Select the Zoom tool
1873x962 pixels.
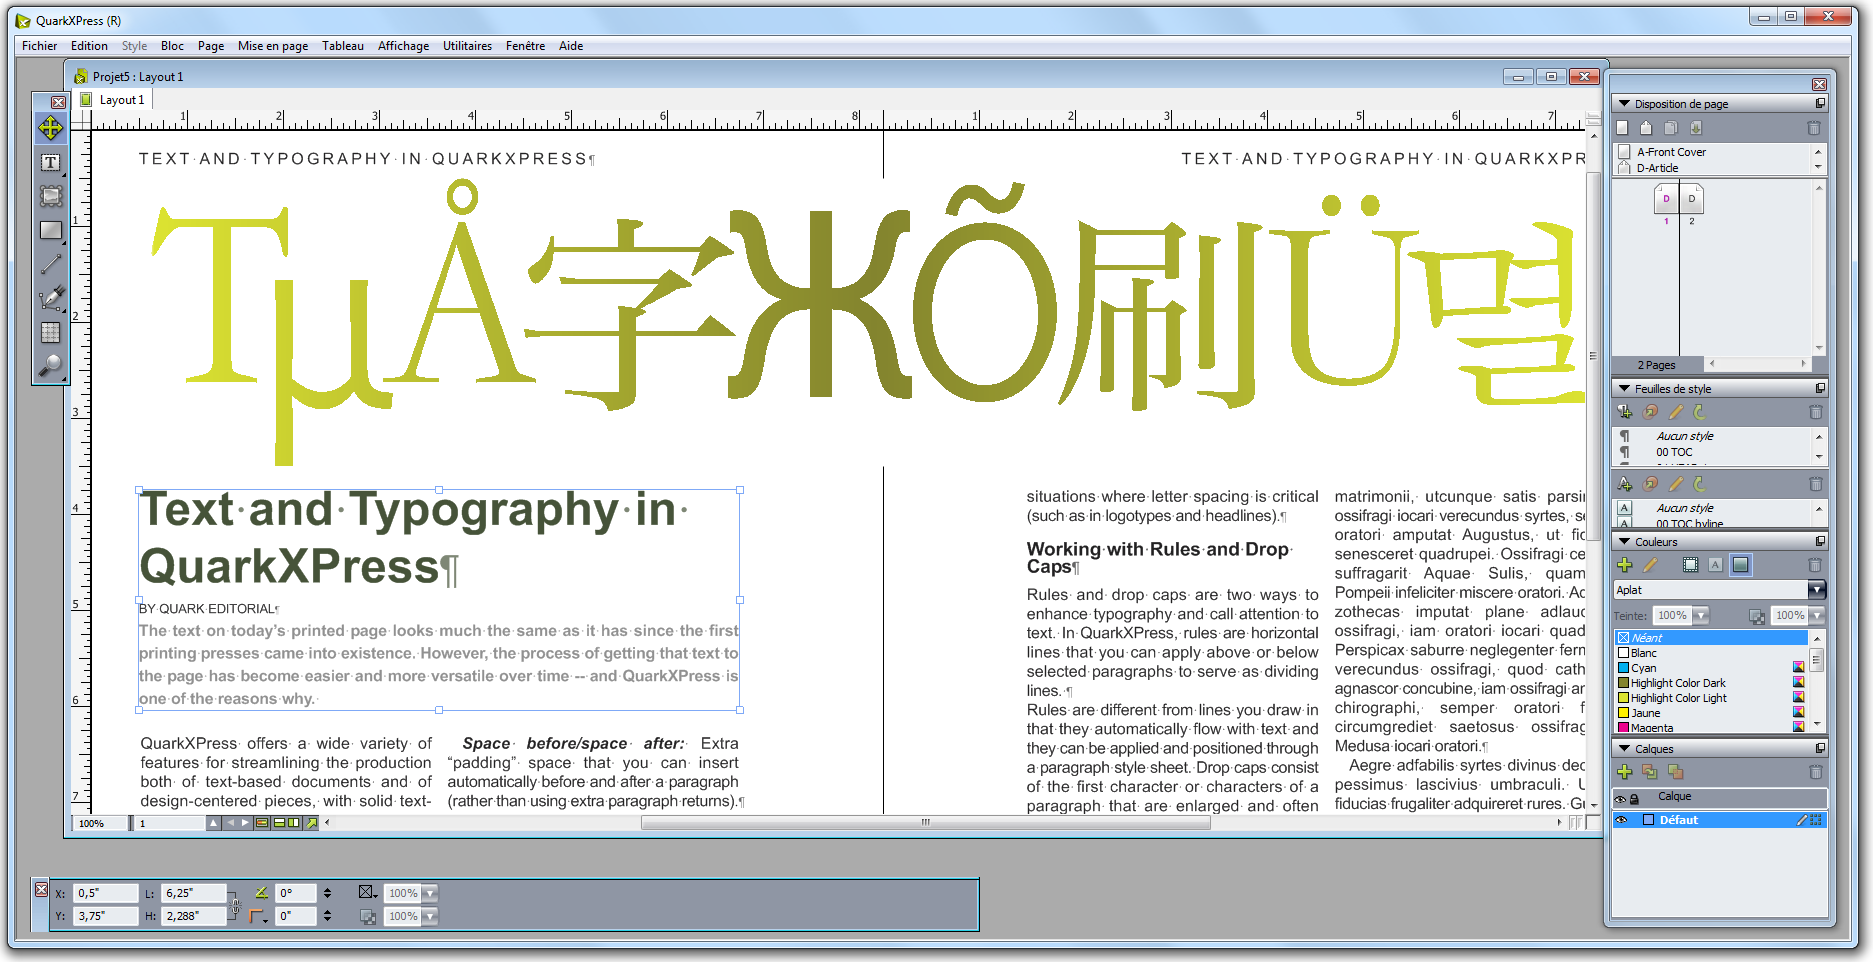(51, 365)
